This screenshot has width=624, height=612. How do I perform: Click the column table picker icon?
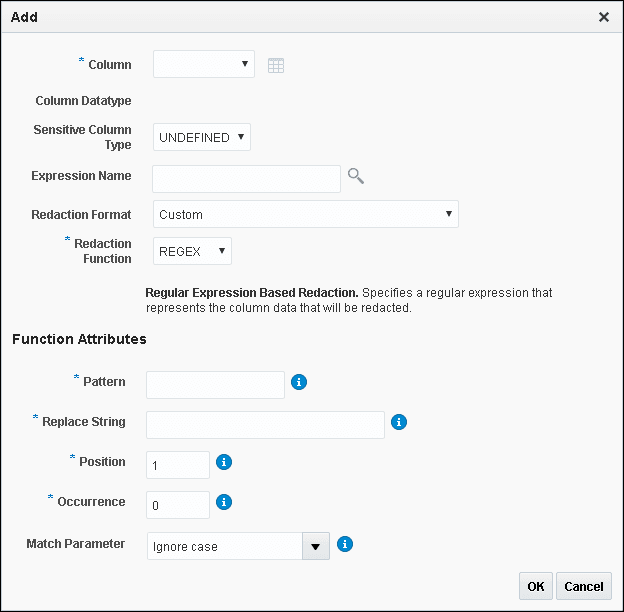[276, 65]
